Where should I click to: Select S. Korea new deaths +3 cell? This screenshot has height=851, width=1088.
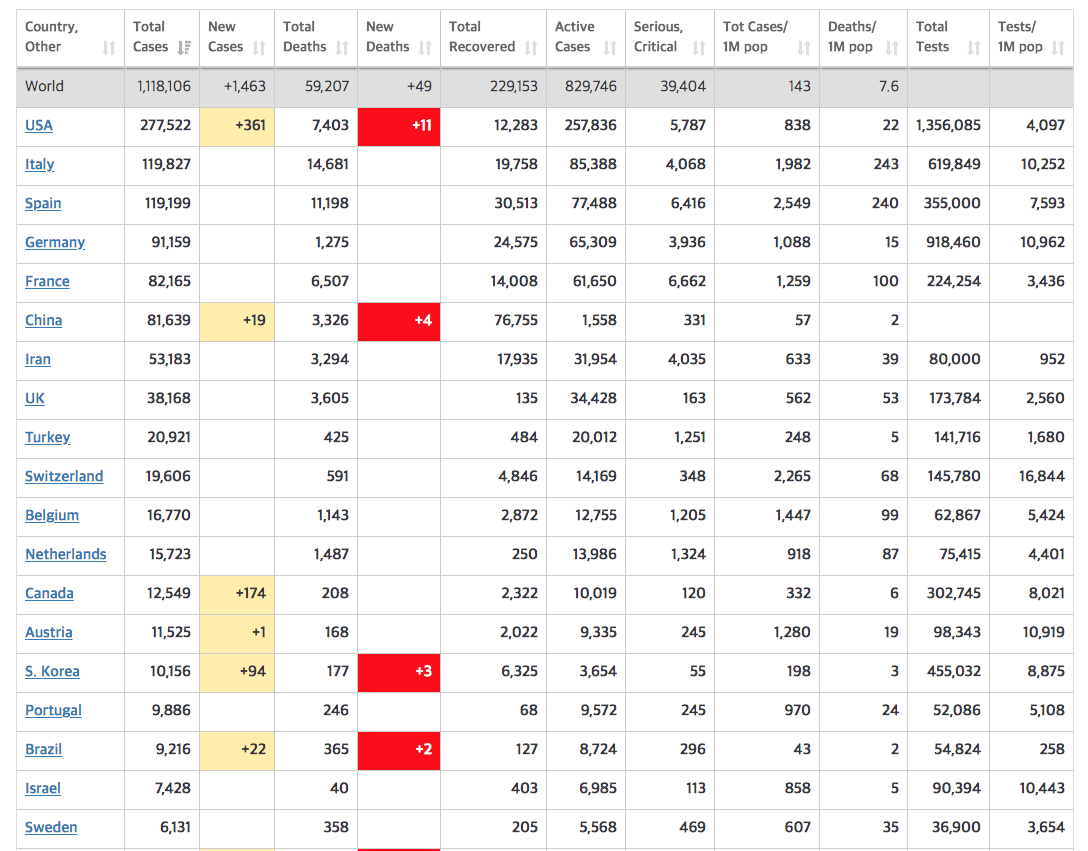399,672
